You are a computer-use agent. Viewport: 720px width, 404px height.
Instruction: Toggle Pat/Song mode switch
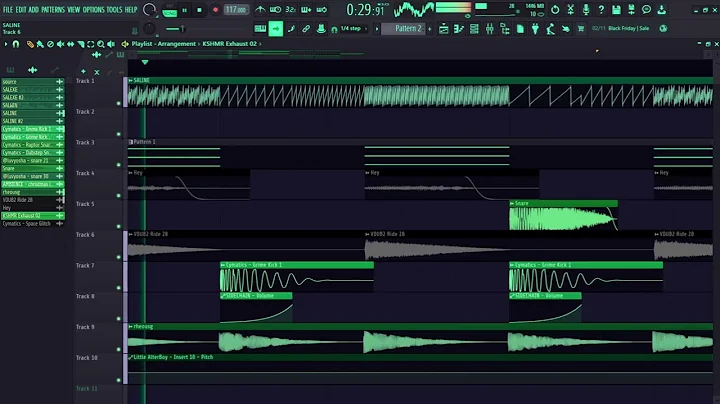coord(169,10)
